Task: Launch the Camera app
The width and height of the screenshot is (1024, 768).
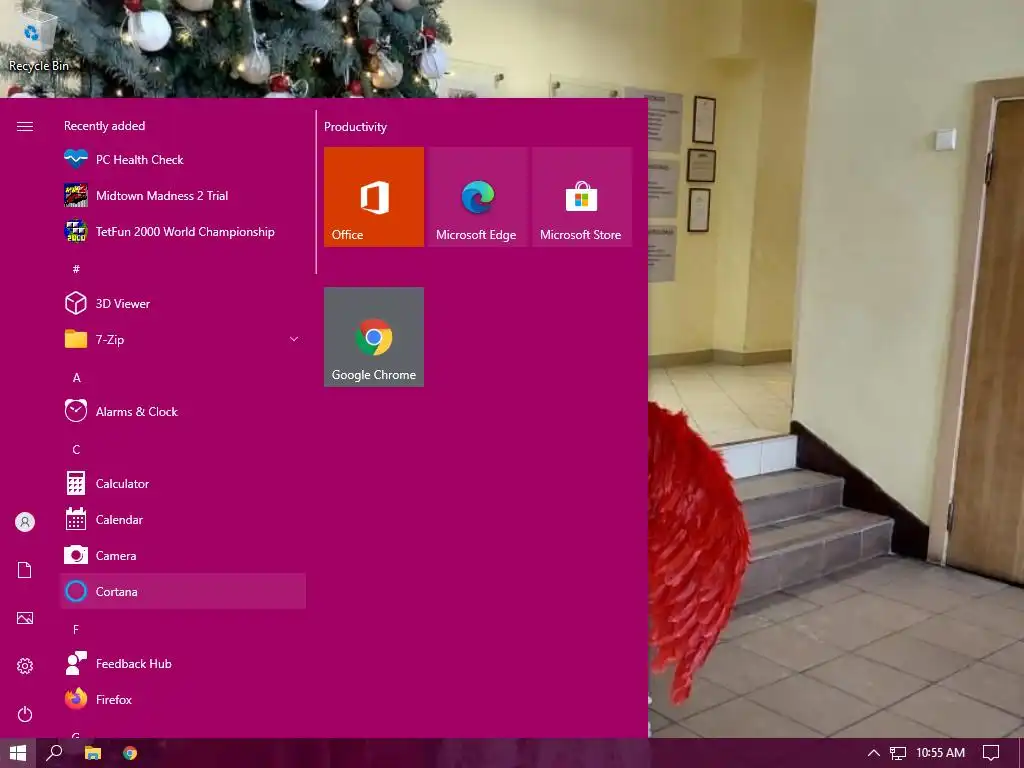Action: click(183, 555)
